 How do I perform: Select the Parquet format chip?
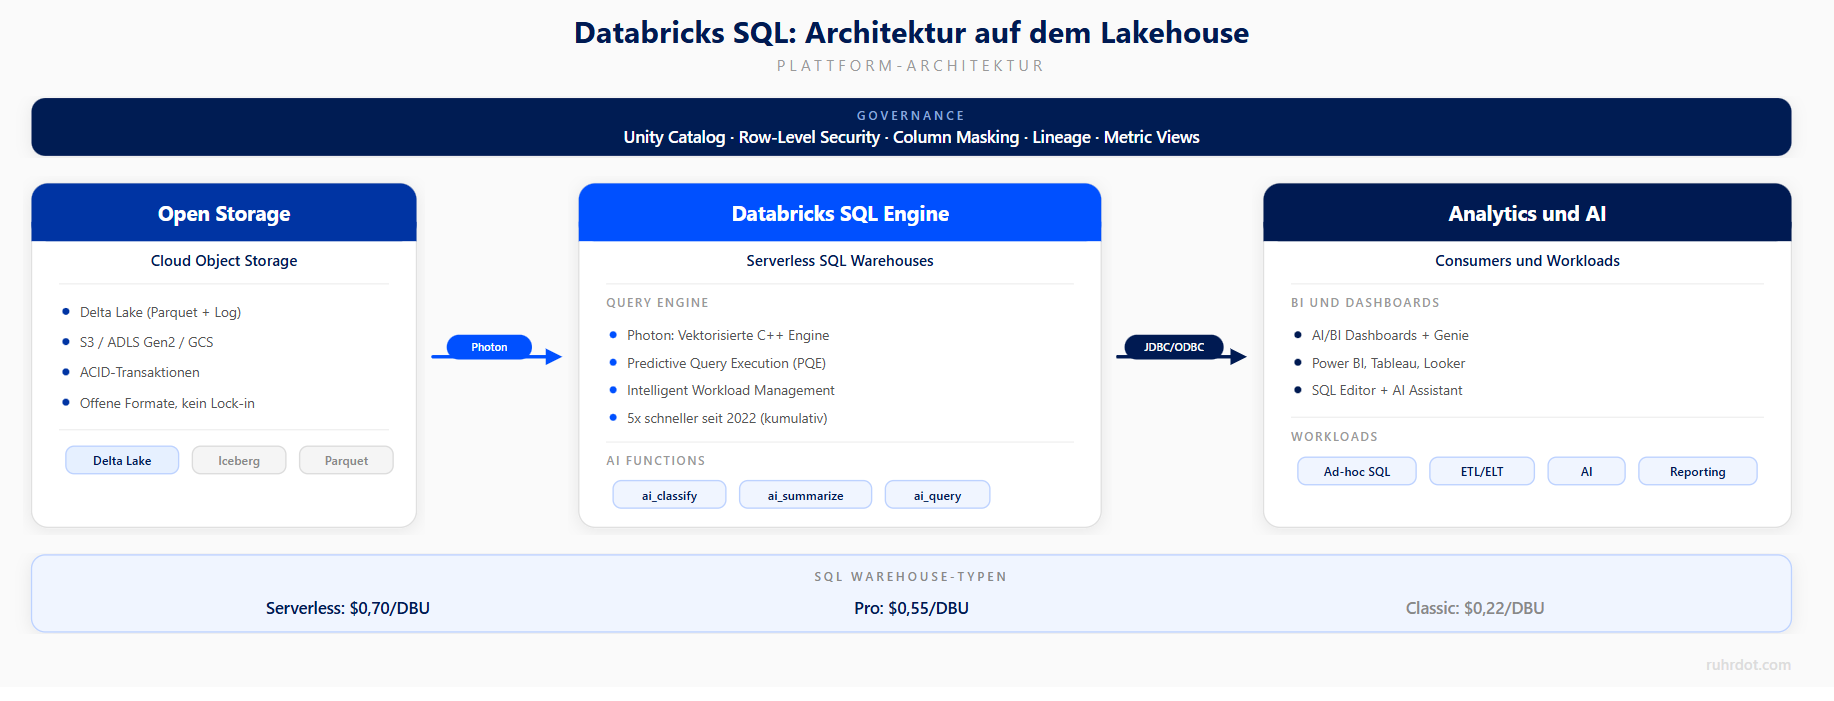(346, 460)
